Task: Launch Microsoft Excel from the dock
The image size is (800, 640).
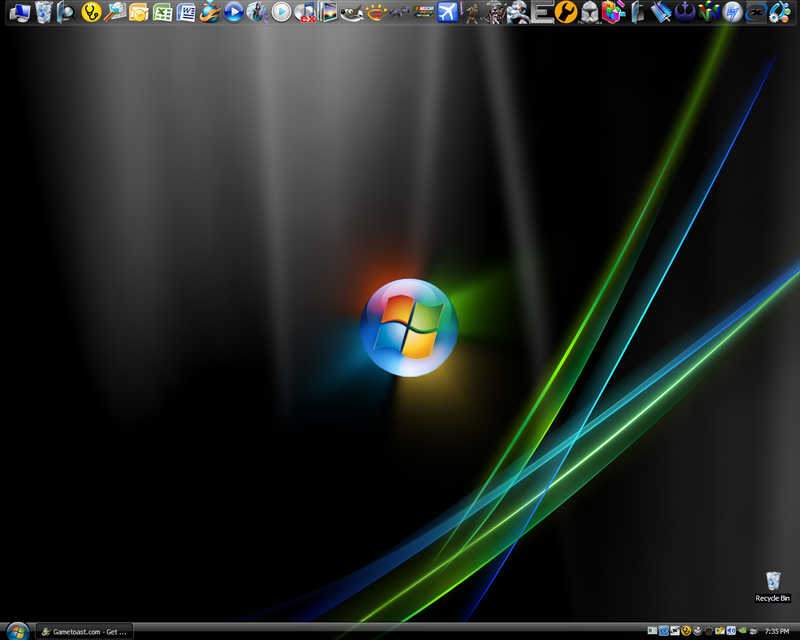Action: (x=162, y=12)
